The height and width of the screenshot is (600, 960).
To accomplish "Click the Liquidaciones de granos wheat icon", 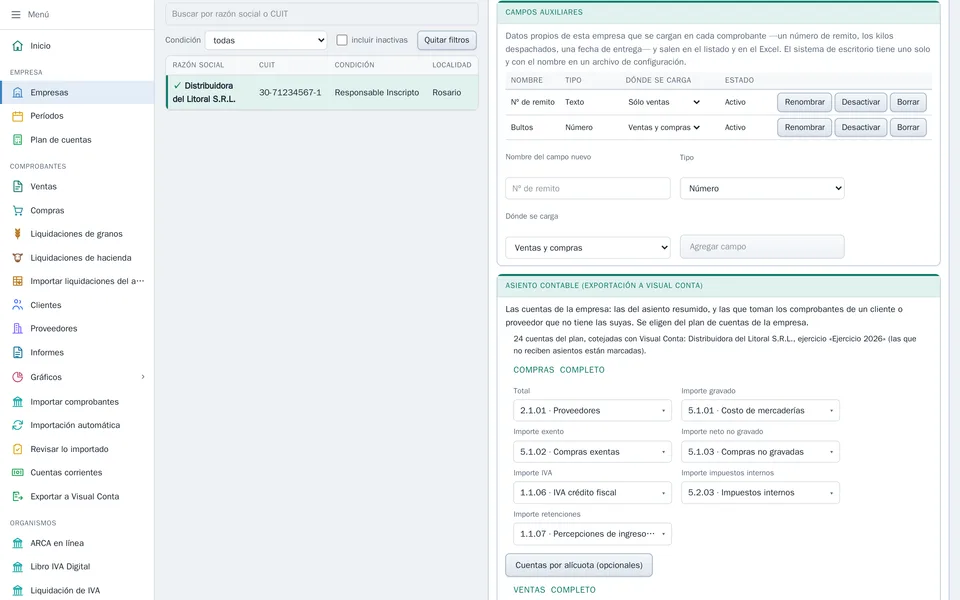I will pos(18,234).
